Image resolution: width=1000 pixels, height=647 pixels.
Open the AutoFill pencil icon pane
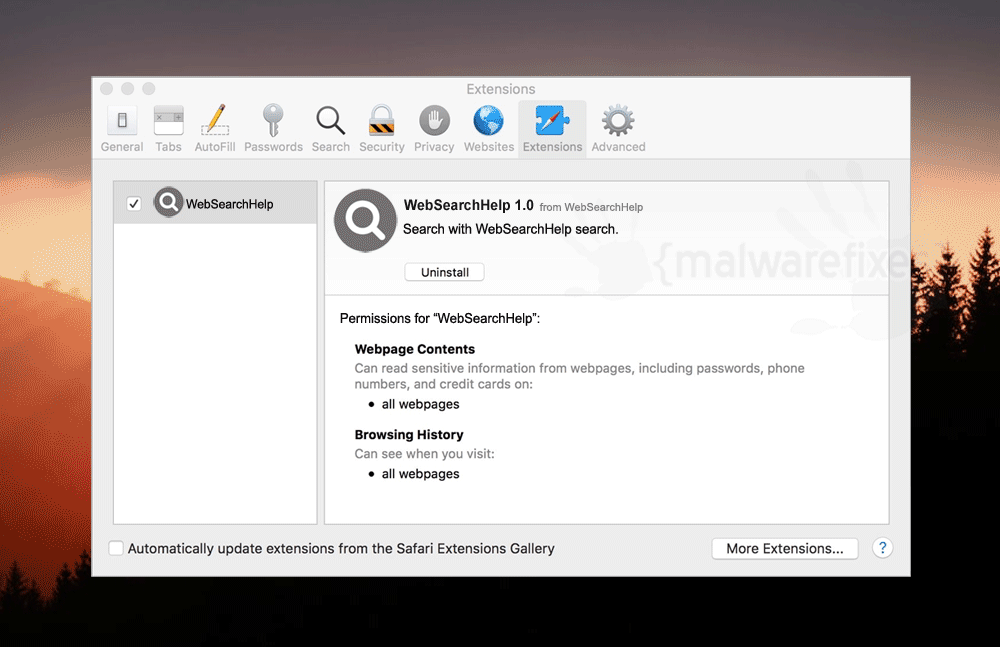point(215,130)
